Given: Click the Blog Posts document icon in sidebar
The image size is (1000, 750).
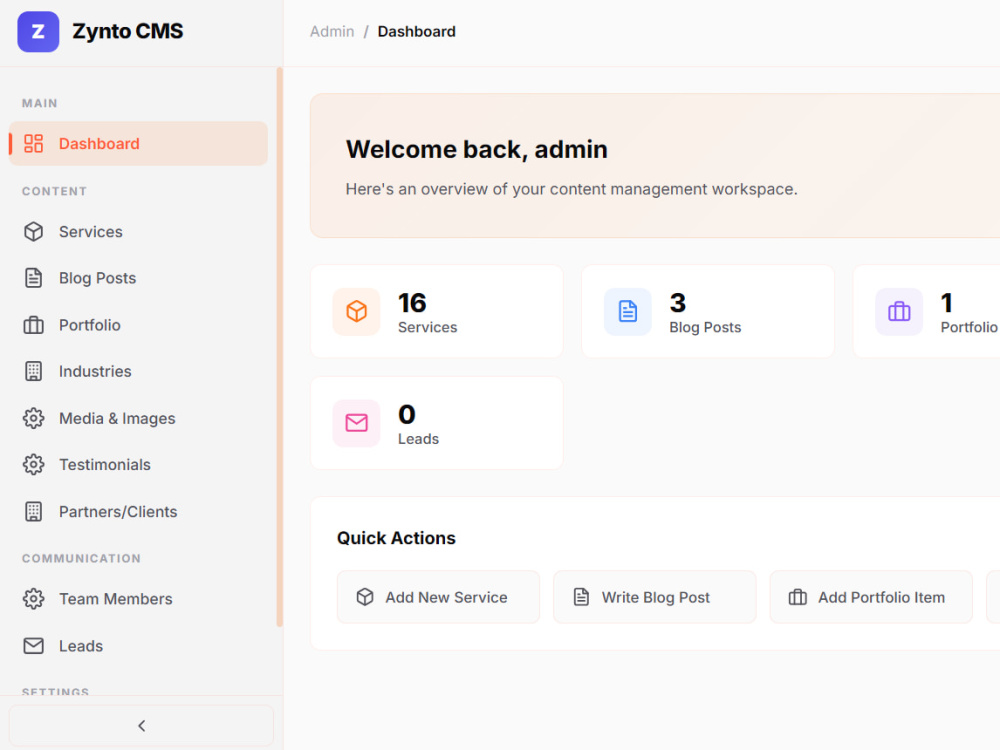Looking at the screenshot, I should (x=33, y=278).
